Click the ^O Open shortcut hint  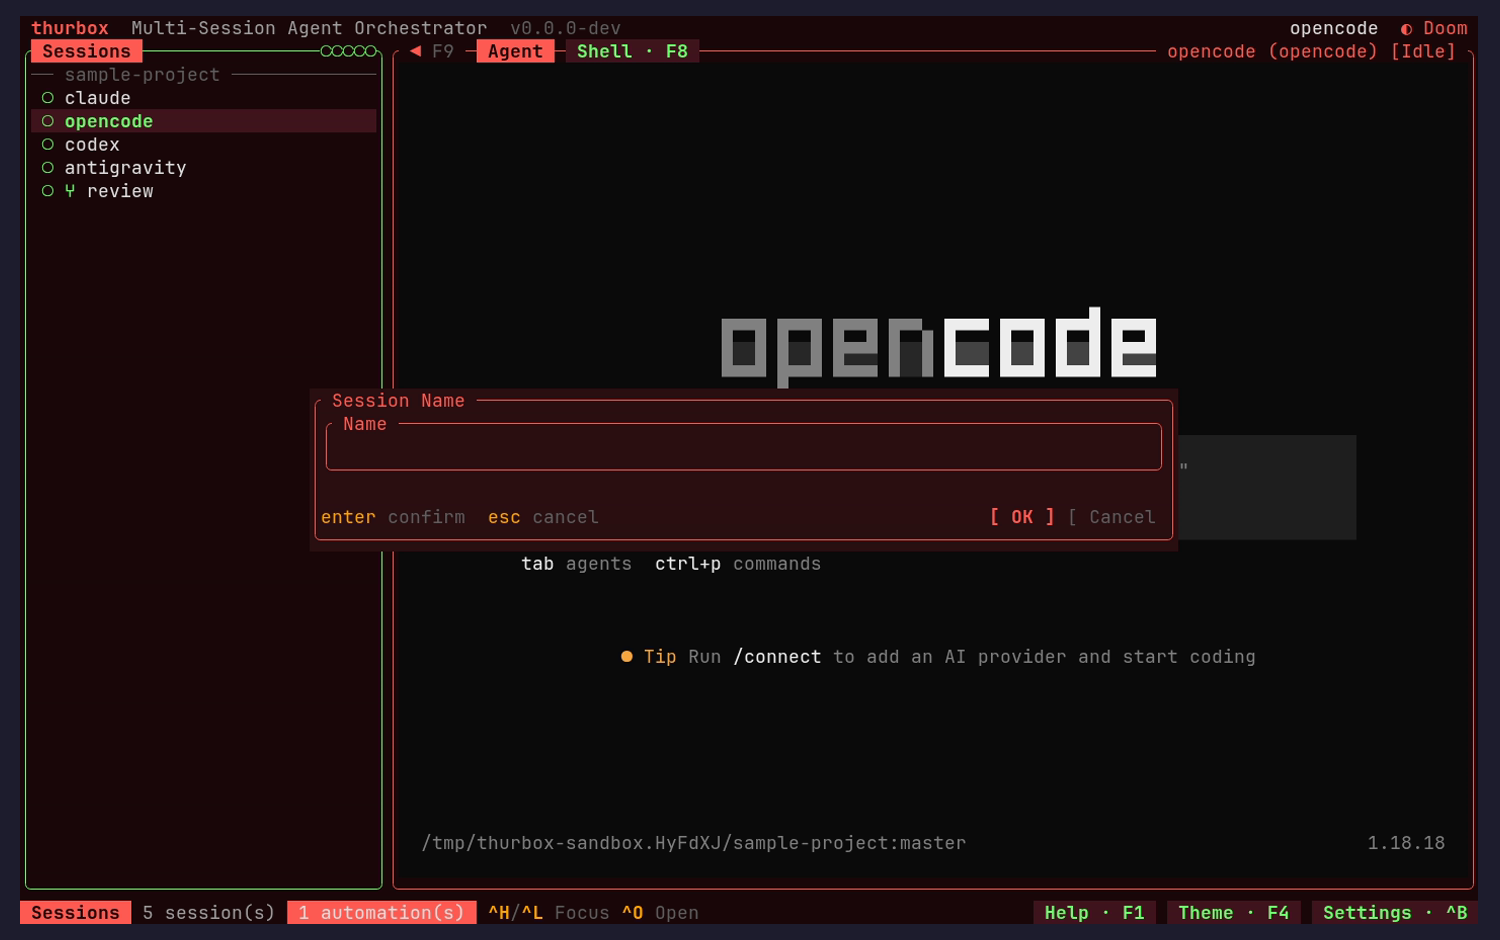(660, 913)
